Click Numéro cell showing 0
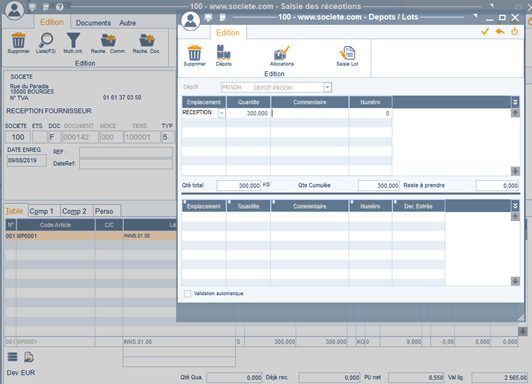Screen dimensions: 532x384 (x=370, y=113)
